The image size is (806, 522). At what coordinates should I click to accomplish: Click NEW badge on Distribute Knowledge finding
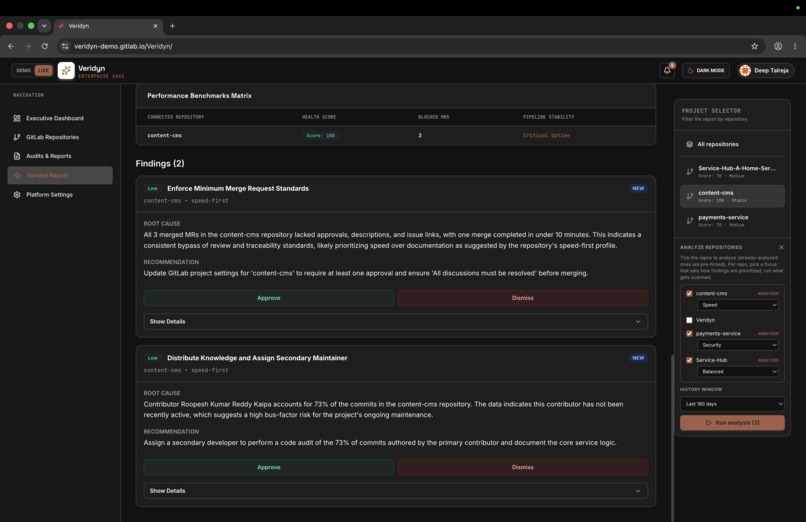point(638,358)
